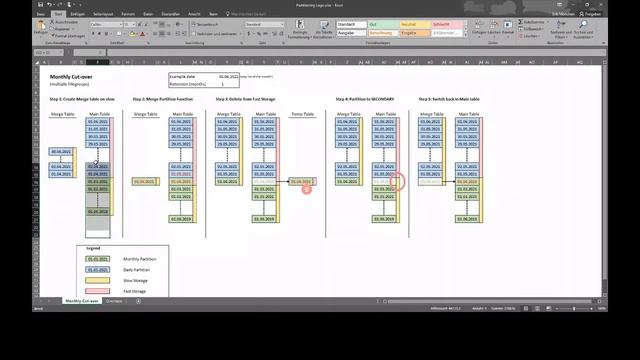Toggle bold formatting in ribbon
This screenshot has height=360, width=640.
(93, 34)
